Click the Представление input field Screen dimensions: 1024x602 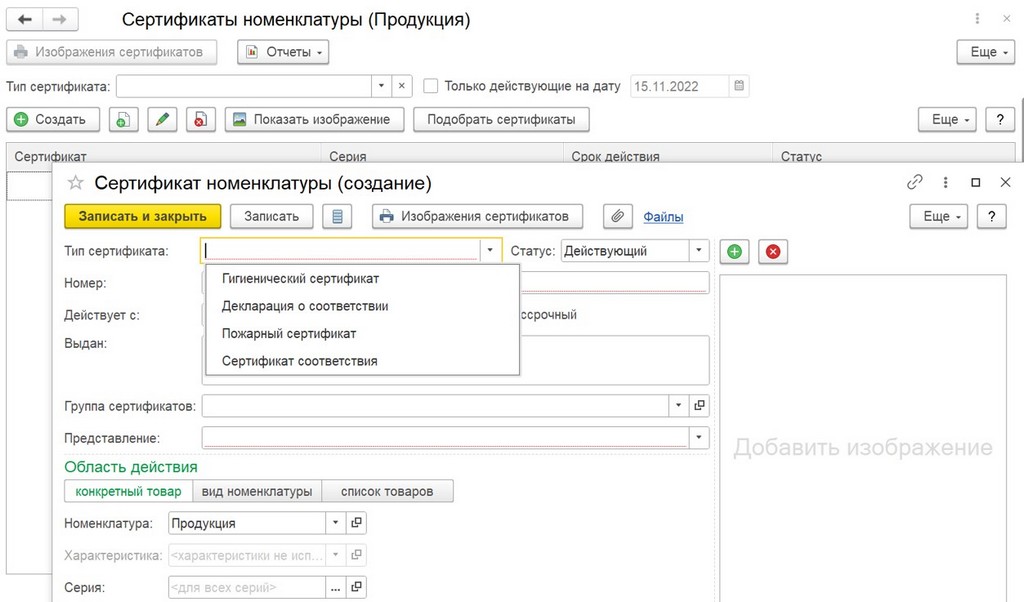coord(445,437)
